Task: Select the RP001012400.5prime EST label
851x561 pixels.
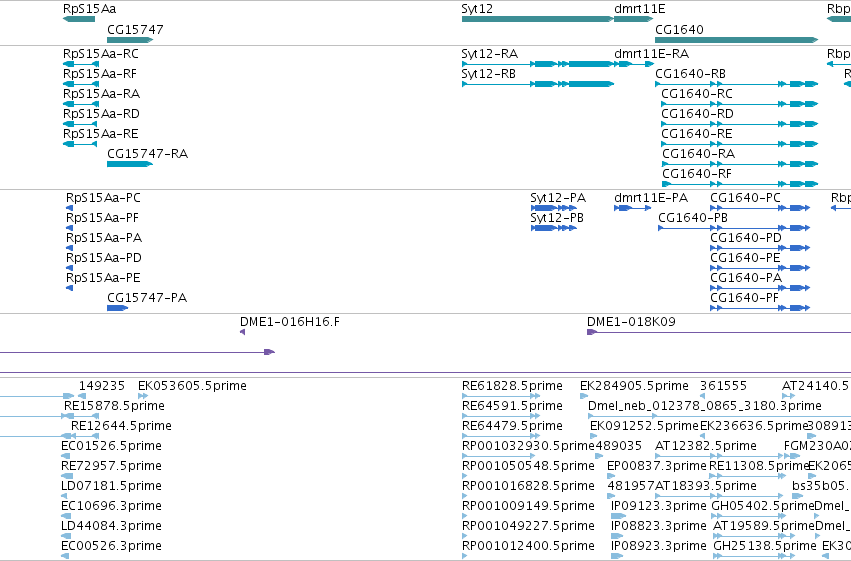Action: tap(528, 545)
